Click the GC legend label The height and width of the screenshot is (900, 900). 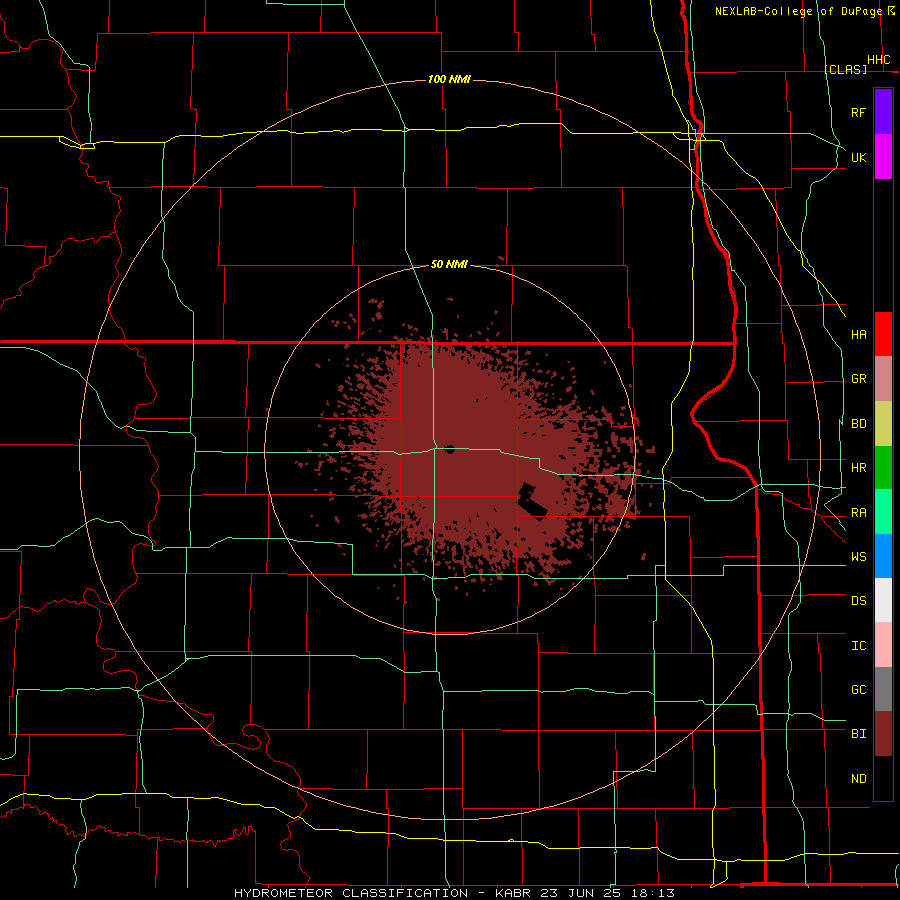[858, 690]
